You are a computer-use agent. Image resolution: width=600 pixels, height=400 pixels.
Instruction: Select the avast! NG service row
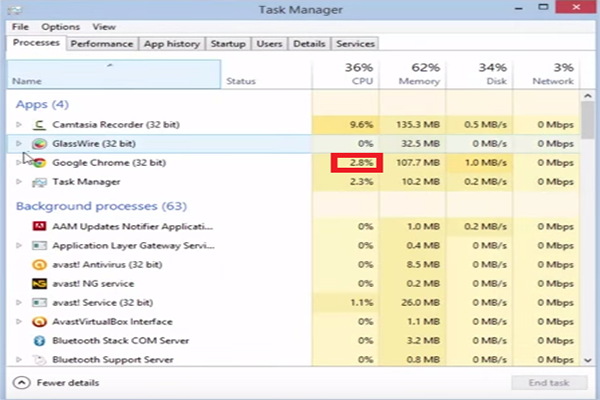point(293,284)
